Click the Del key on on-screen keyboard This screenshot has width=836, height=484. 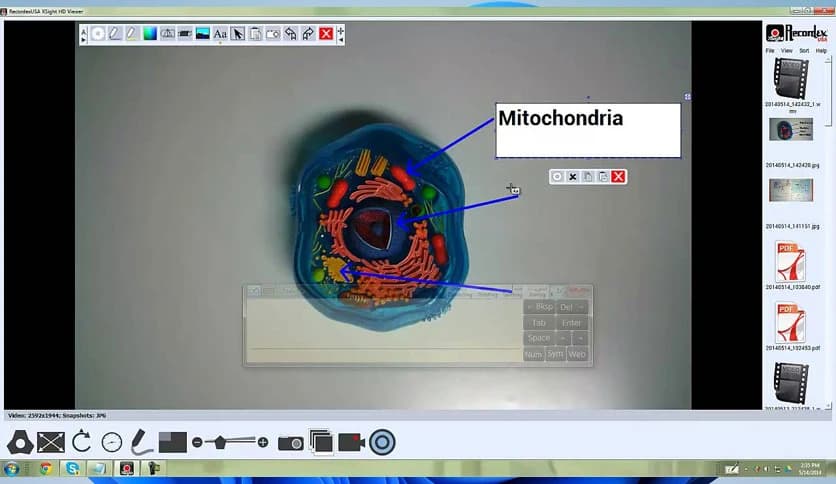[572, 307]
